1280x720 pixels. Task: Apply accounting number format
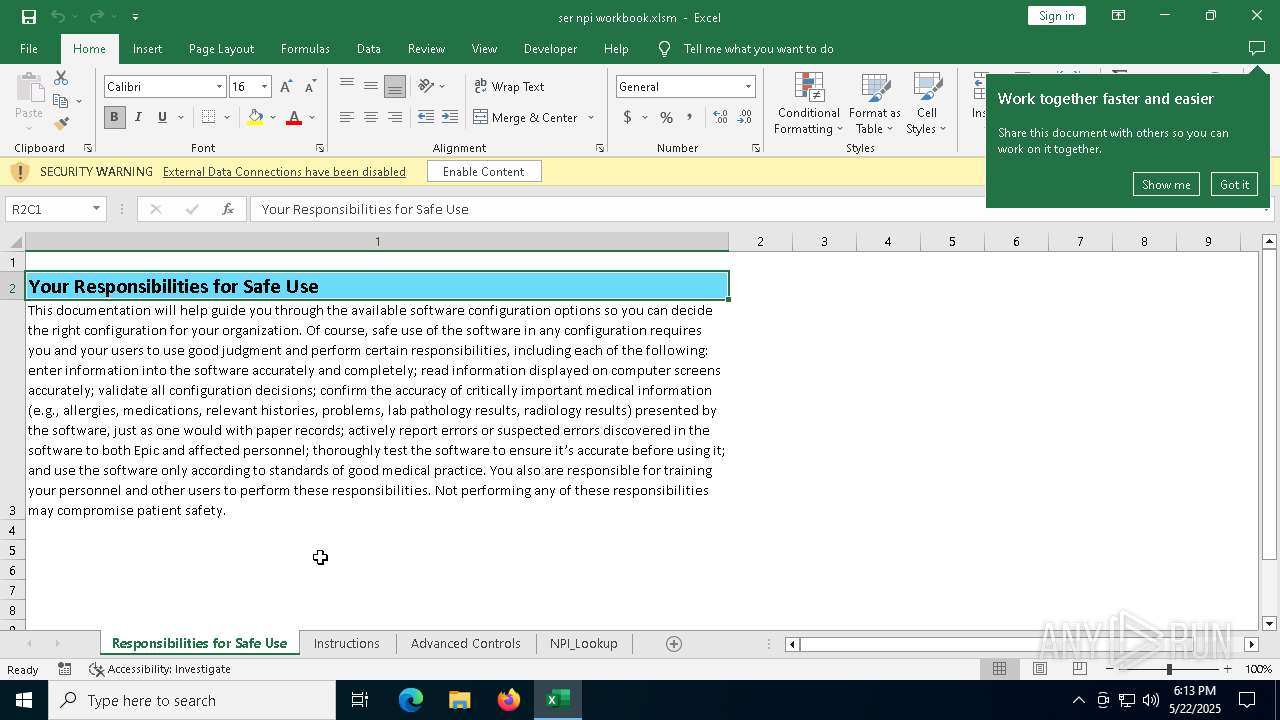coord(627,117)
